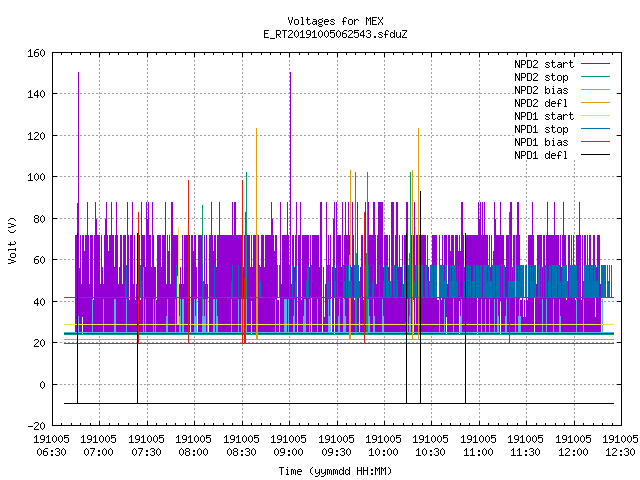Click the 08:00 time axis label
Image resolution: width=640 pixels, height=480 pixels.
[x=193, y=452]
